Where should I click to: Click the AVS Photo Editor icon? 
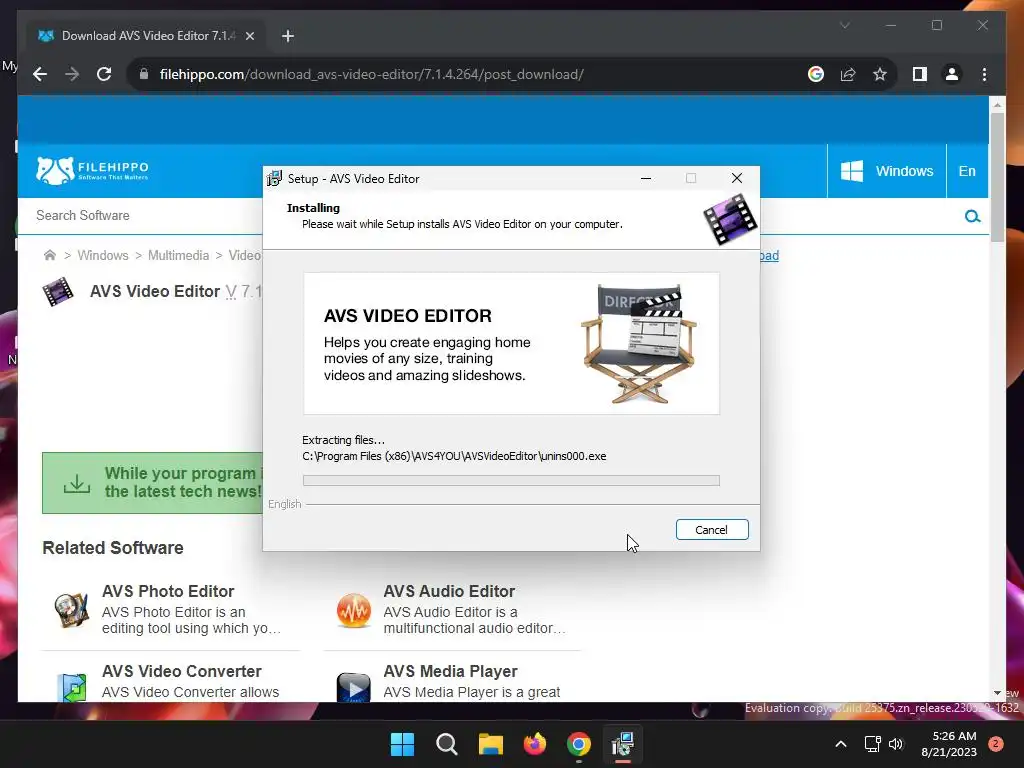71,610
